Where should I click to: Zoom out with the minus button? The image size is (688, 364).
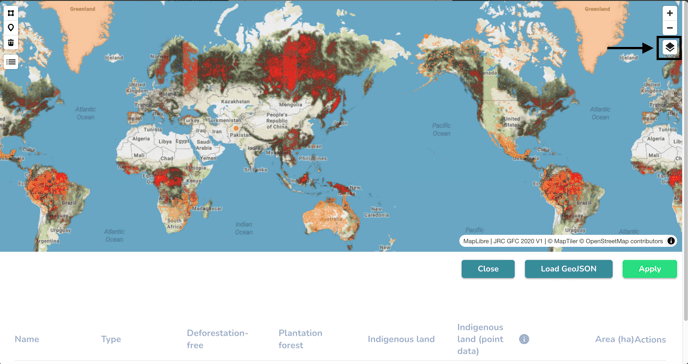click(x=669, y=28)
